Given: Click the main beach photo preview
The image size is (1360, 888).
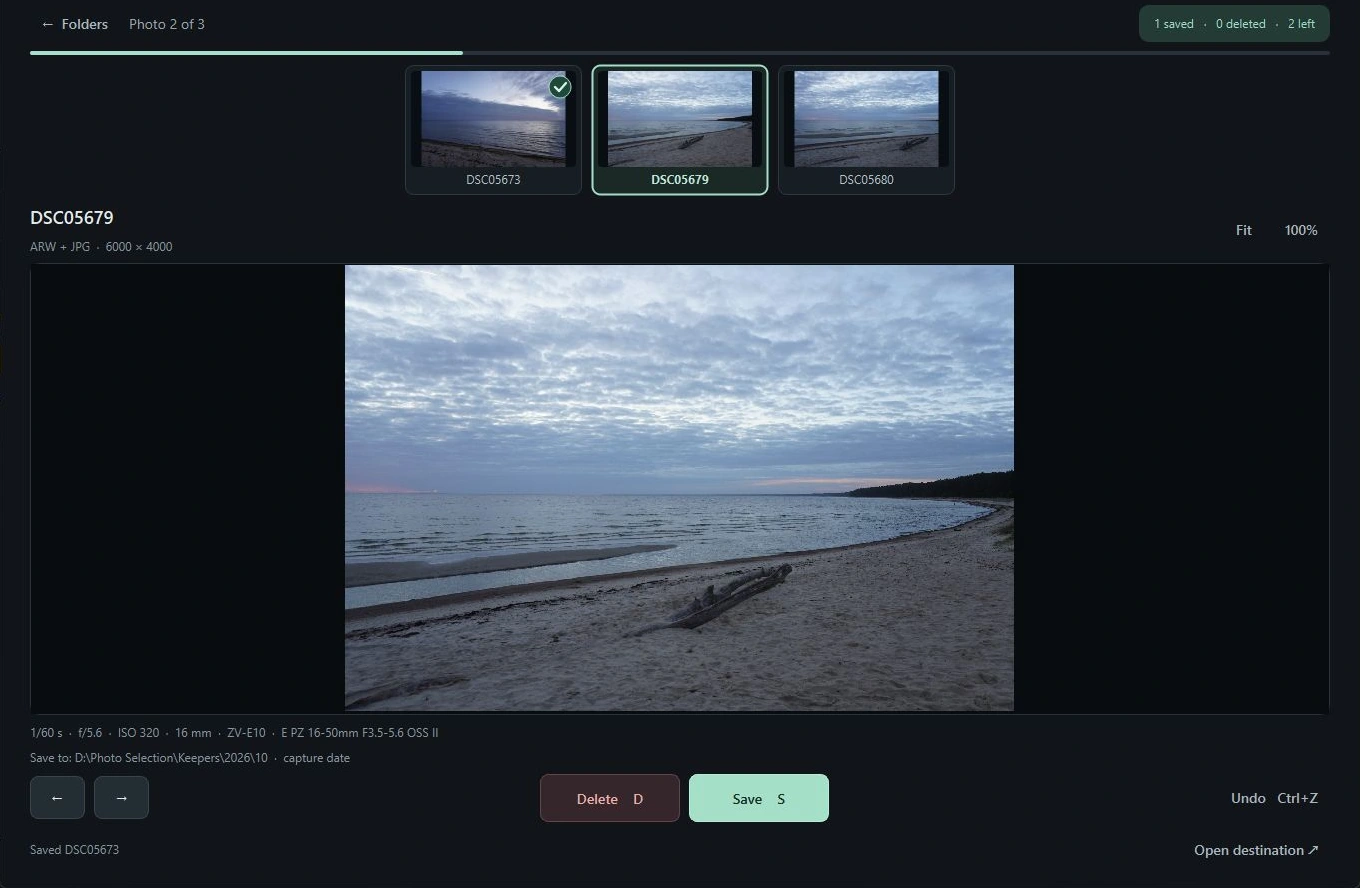Looking at the screenshot, I should (679, 488).
